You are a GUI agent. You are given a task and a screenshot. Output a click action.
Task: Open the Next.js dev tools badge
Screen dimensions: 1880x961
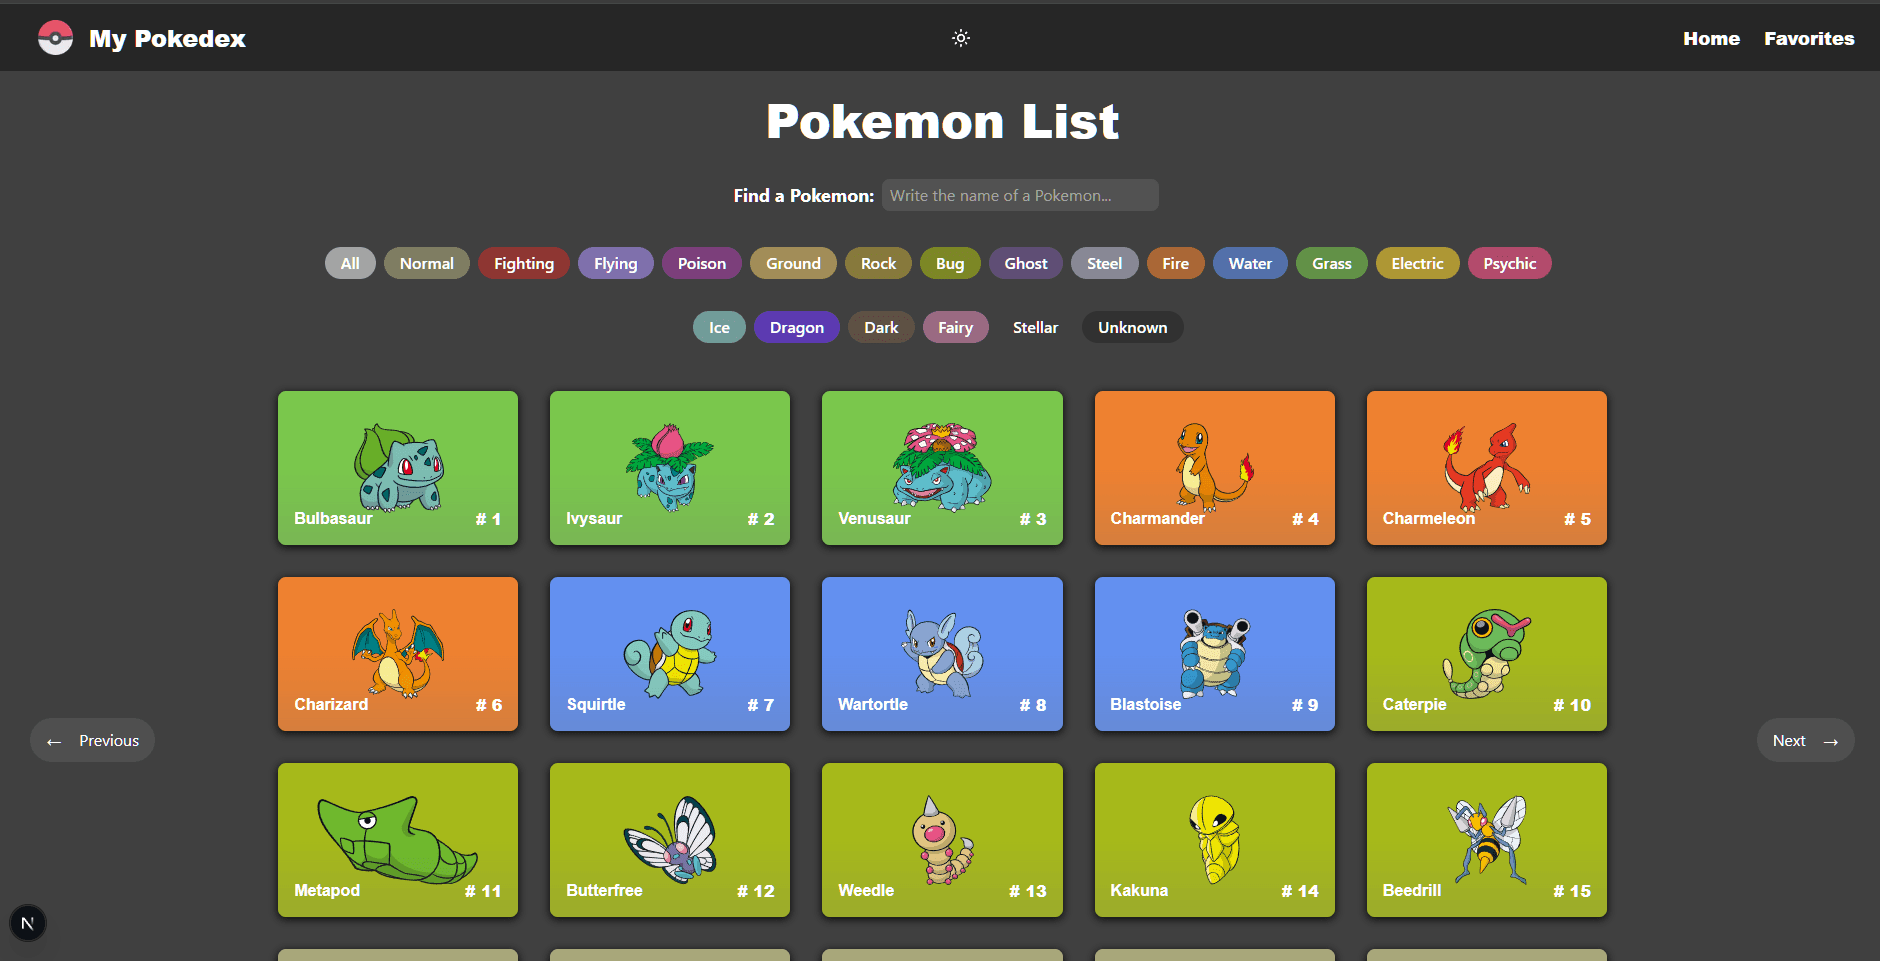[x=28, y=923]
